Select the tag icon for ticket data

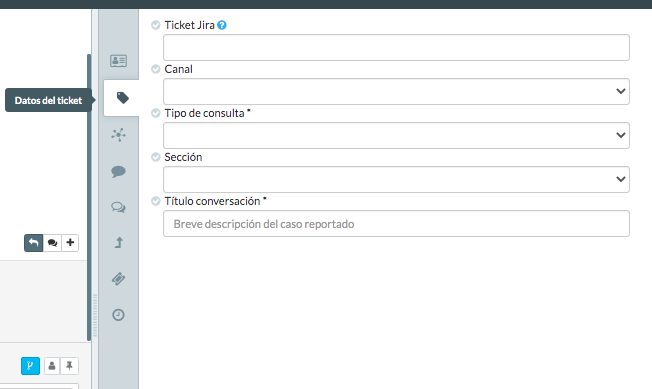[122, 98]
